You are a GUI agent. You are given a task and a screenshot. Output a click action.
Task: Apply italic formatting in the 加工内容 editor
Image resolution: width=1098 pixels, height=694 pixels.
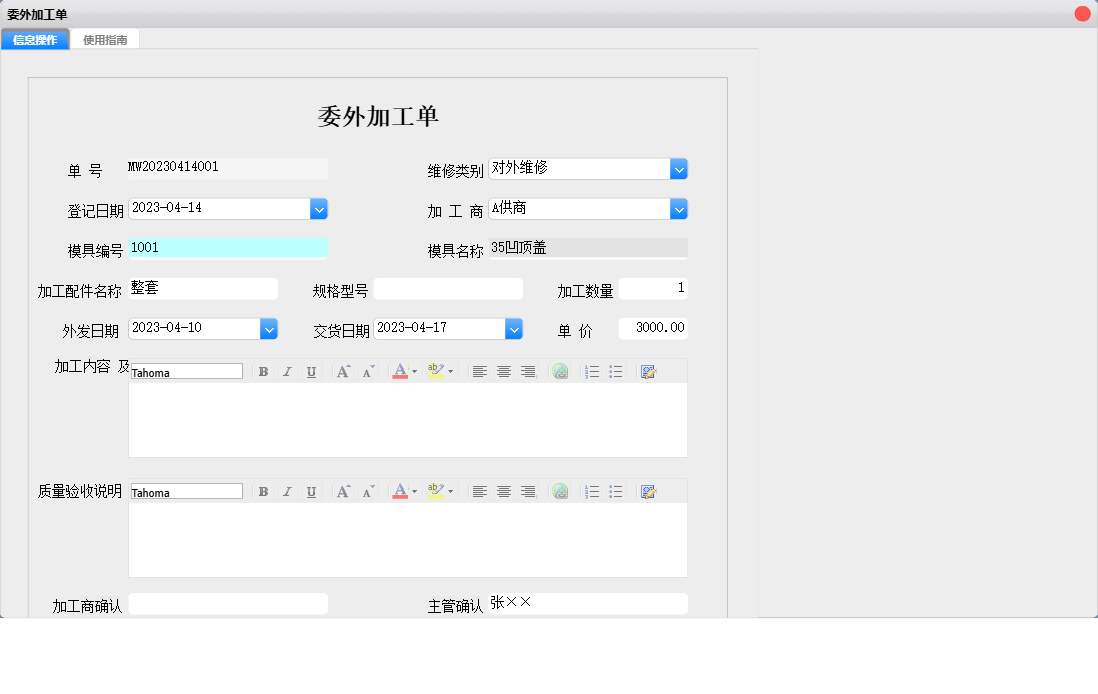coord(287,371)
